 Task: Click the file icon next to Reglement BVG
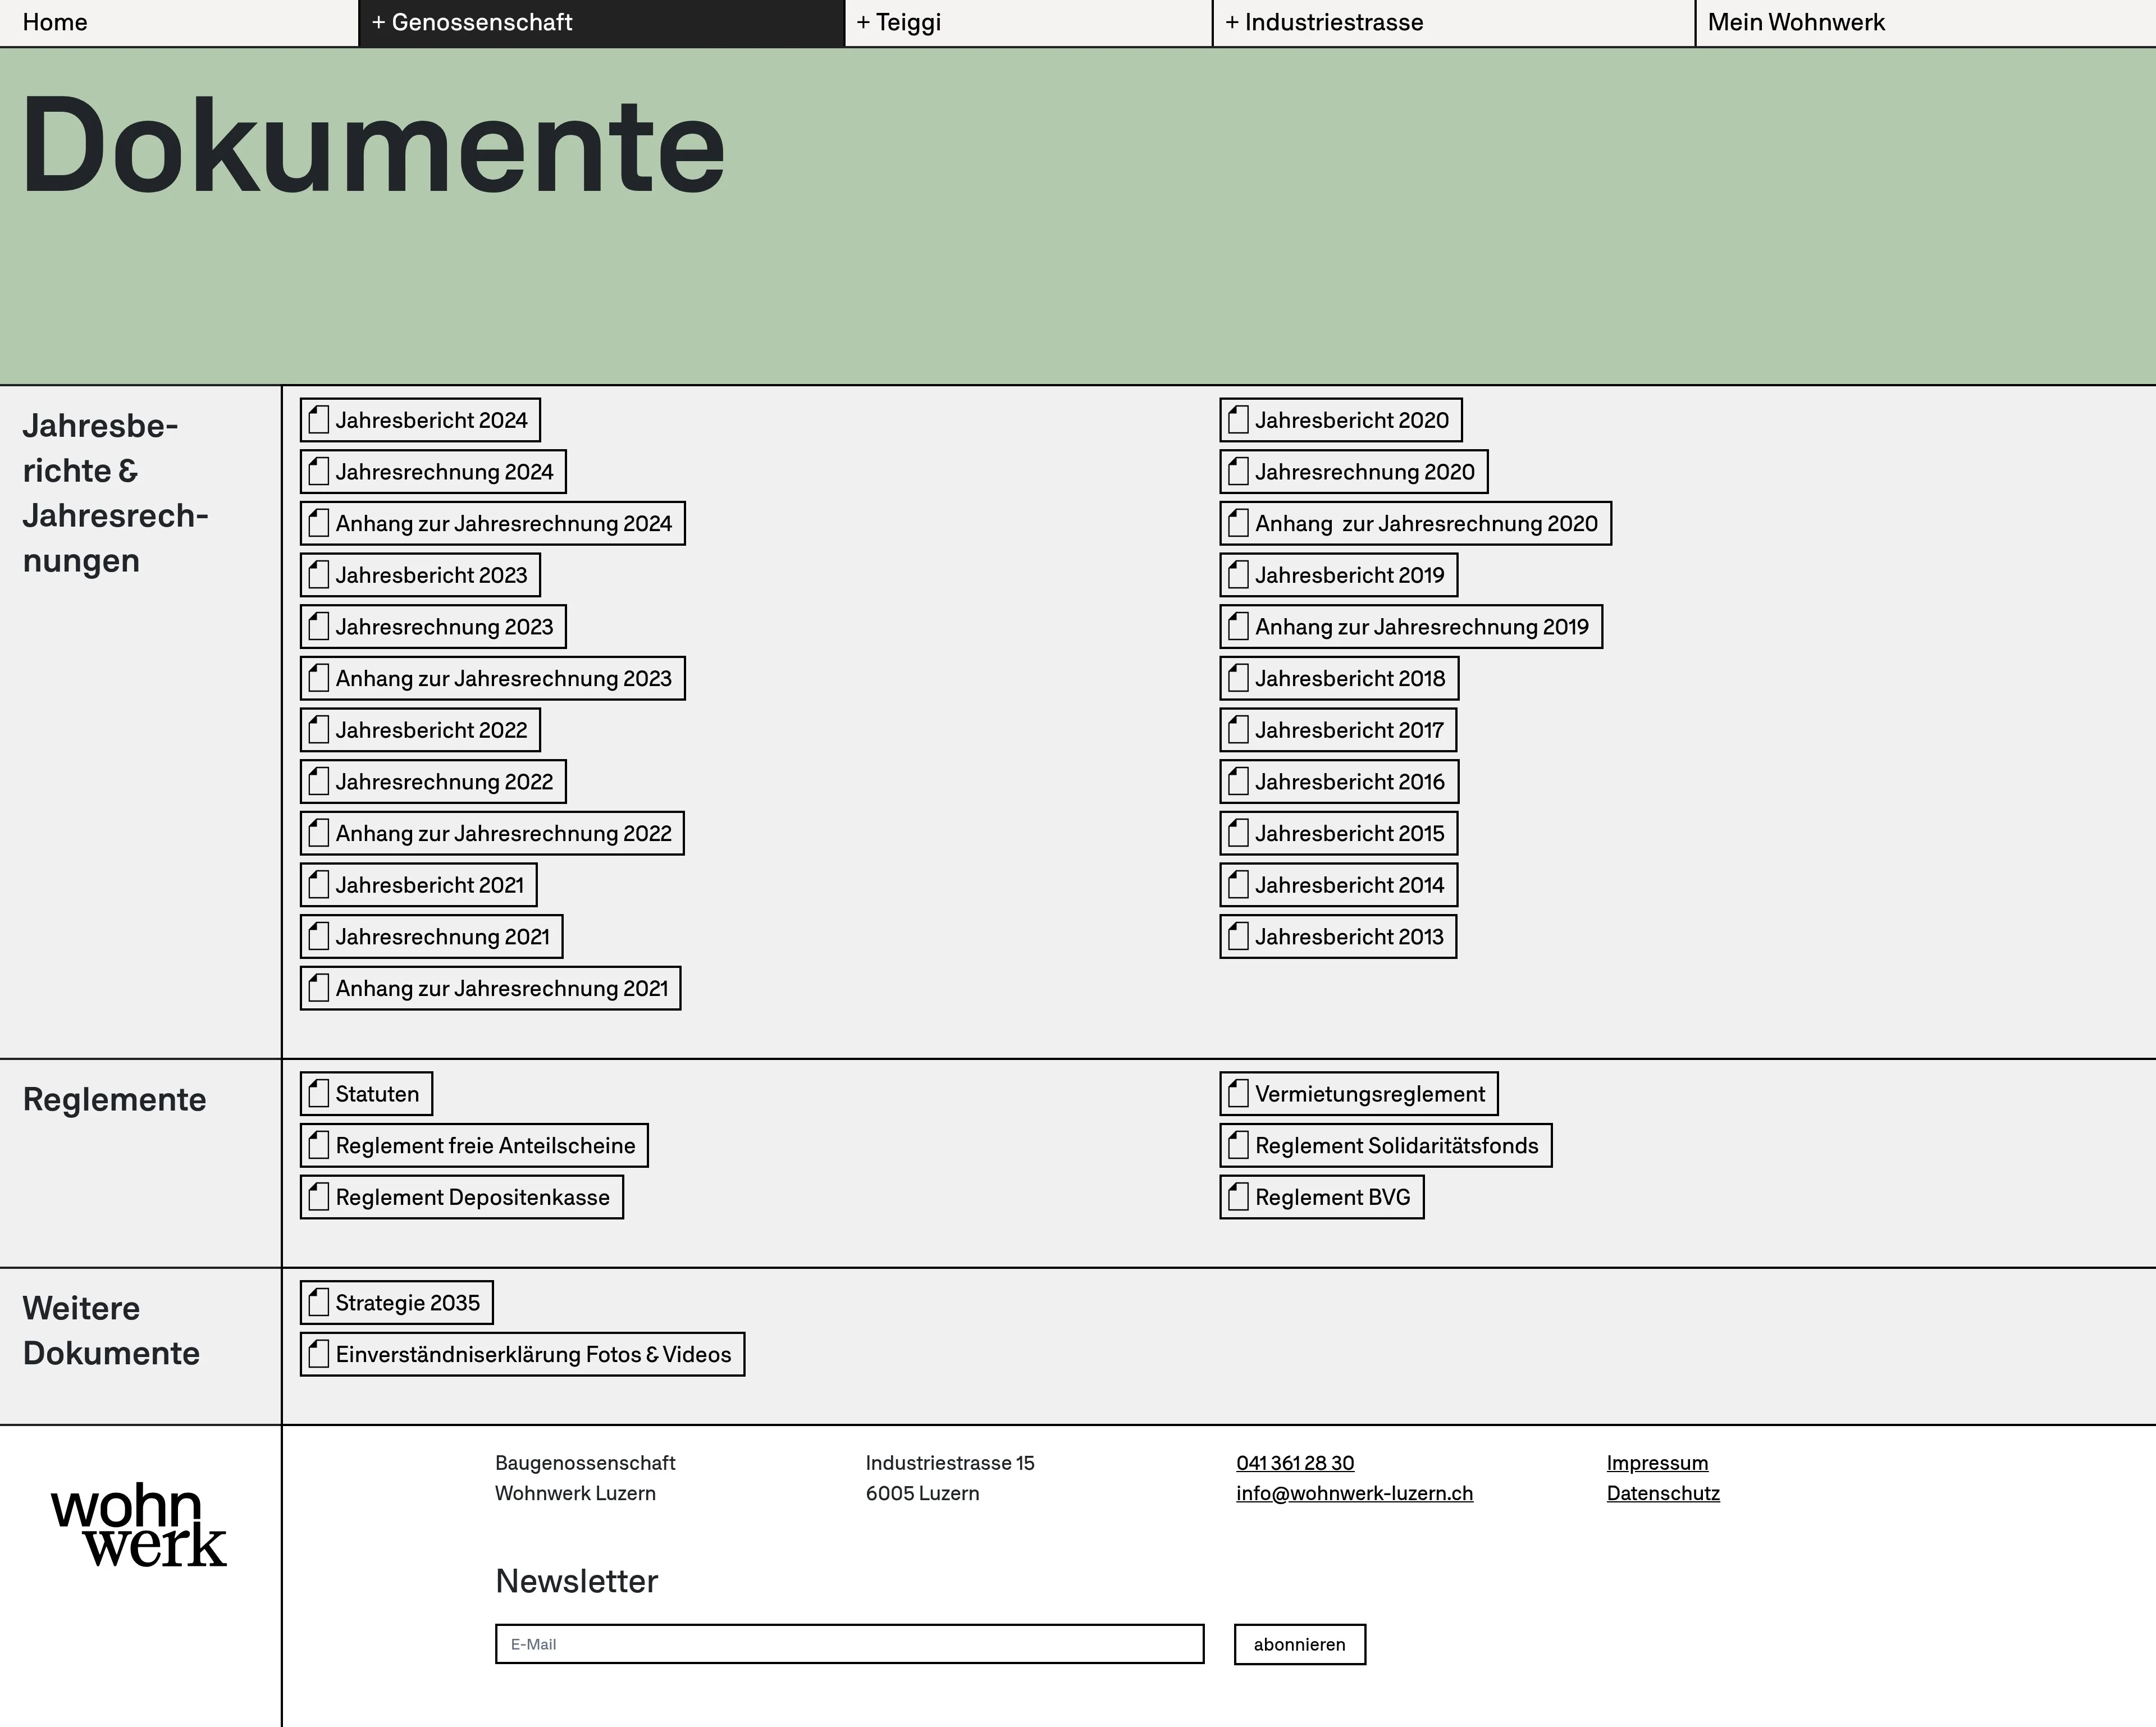(1238, 1197)
